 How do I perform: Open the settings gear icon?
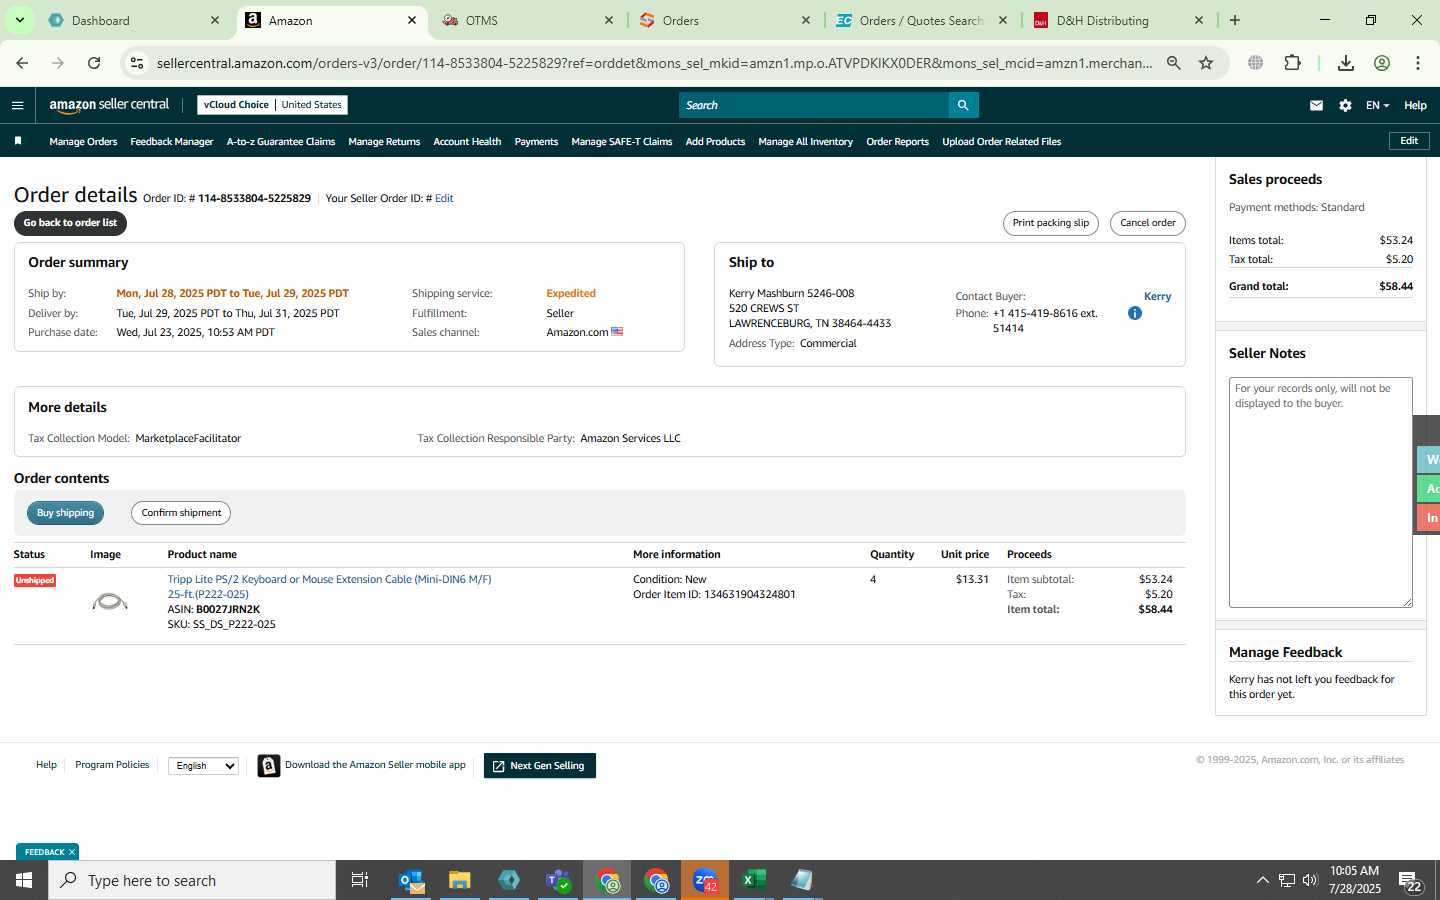point(1345,105)
